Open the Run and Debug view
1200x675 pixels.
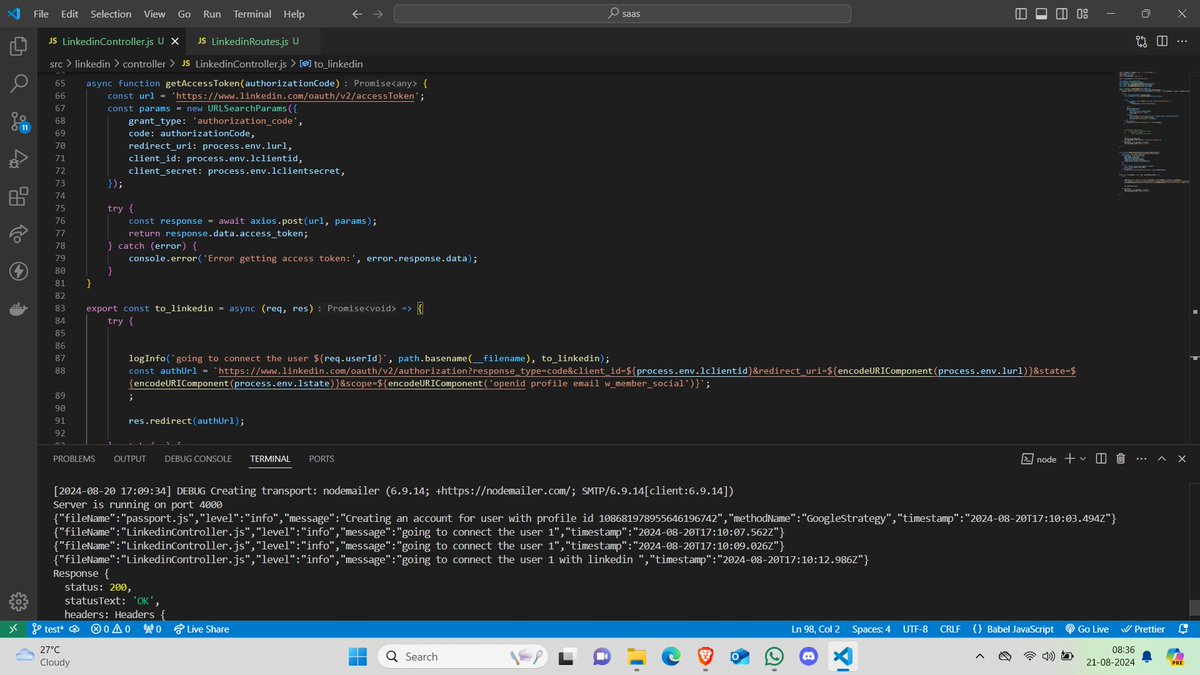[x=18, y=160]
